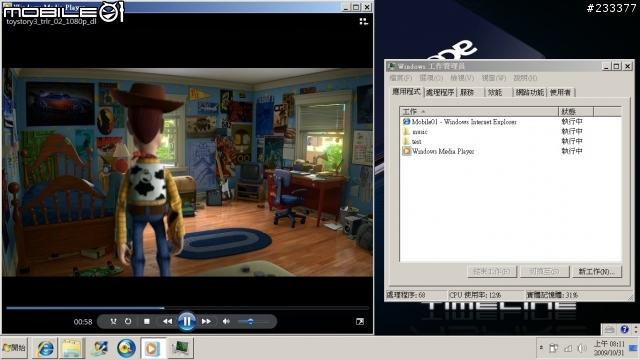Adjust the Media Player volume slider
Viewport: 640px width, 360px height.
253,322
